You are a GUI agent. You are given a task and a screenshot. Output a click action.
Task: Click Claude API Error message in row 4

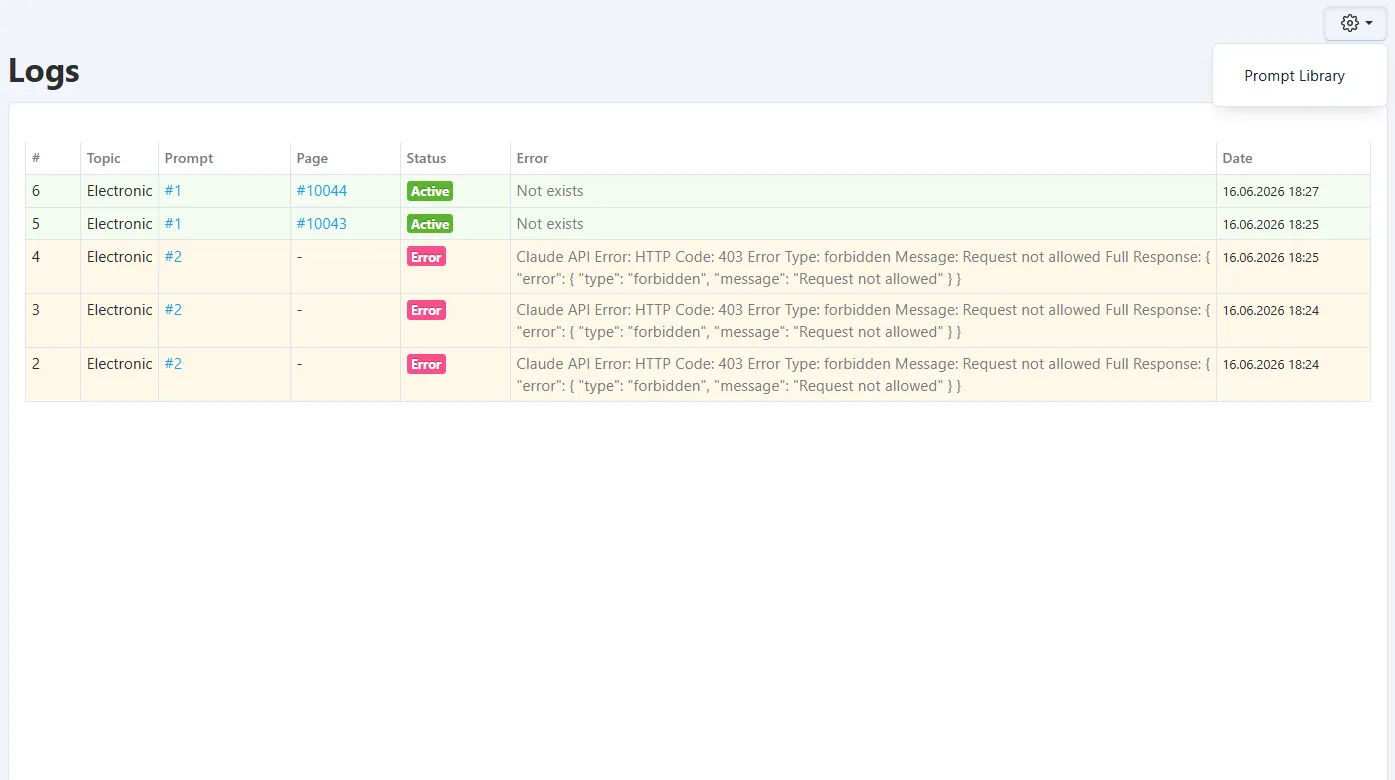[x=863, y=268]
